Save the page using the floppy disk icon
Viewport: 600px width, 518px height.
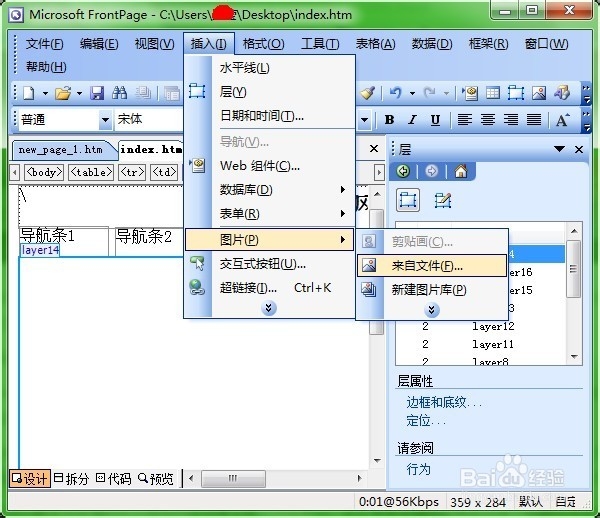pos(97,93)
